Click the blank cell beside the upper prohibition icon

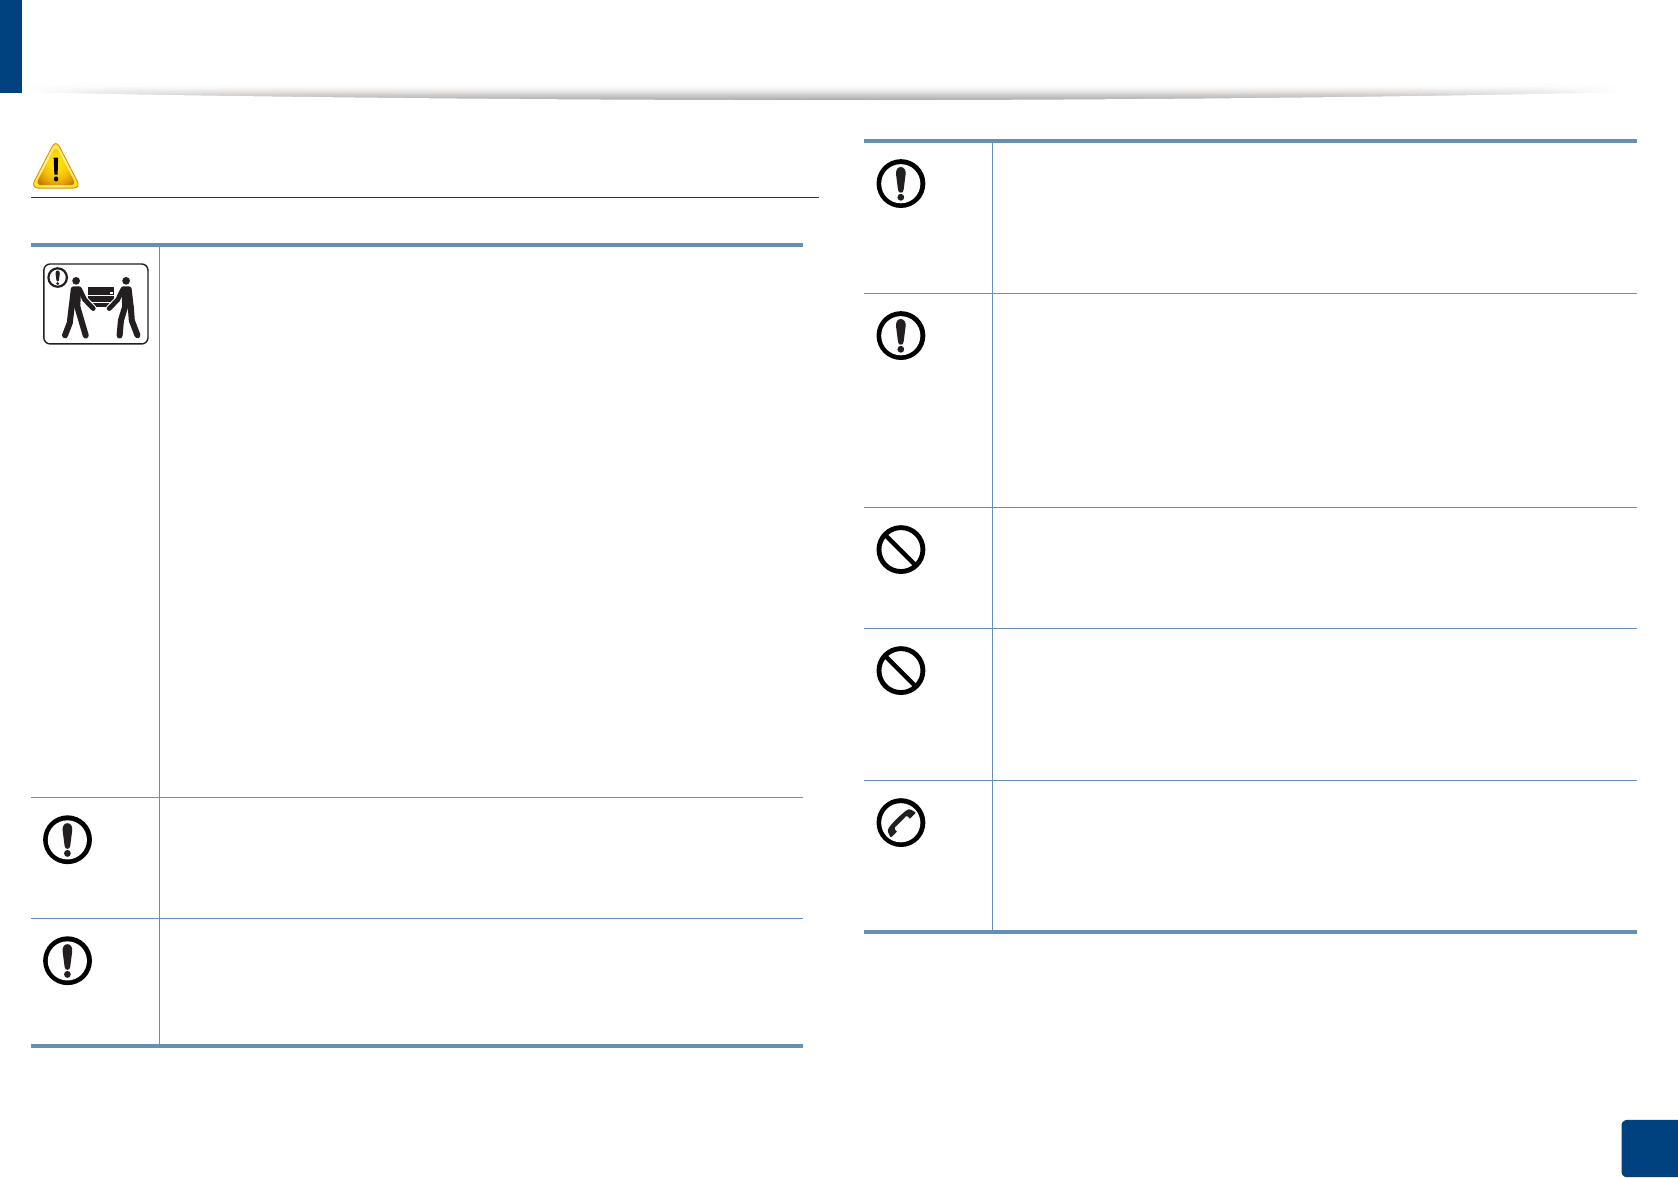pyautogui.click(x=1314, y=568)
